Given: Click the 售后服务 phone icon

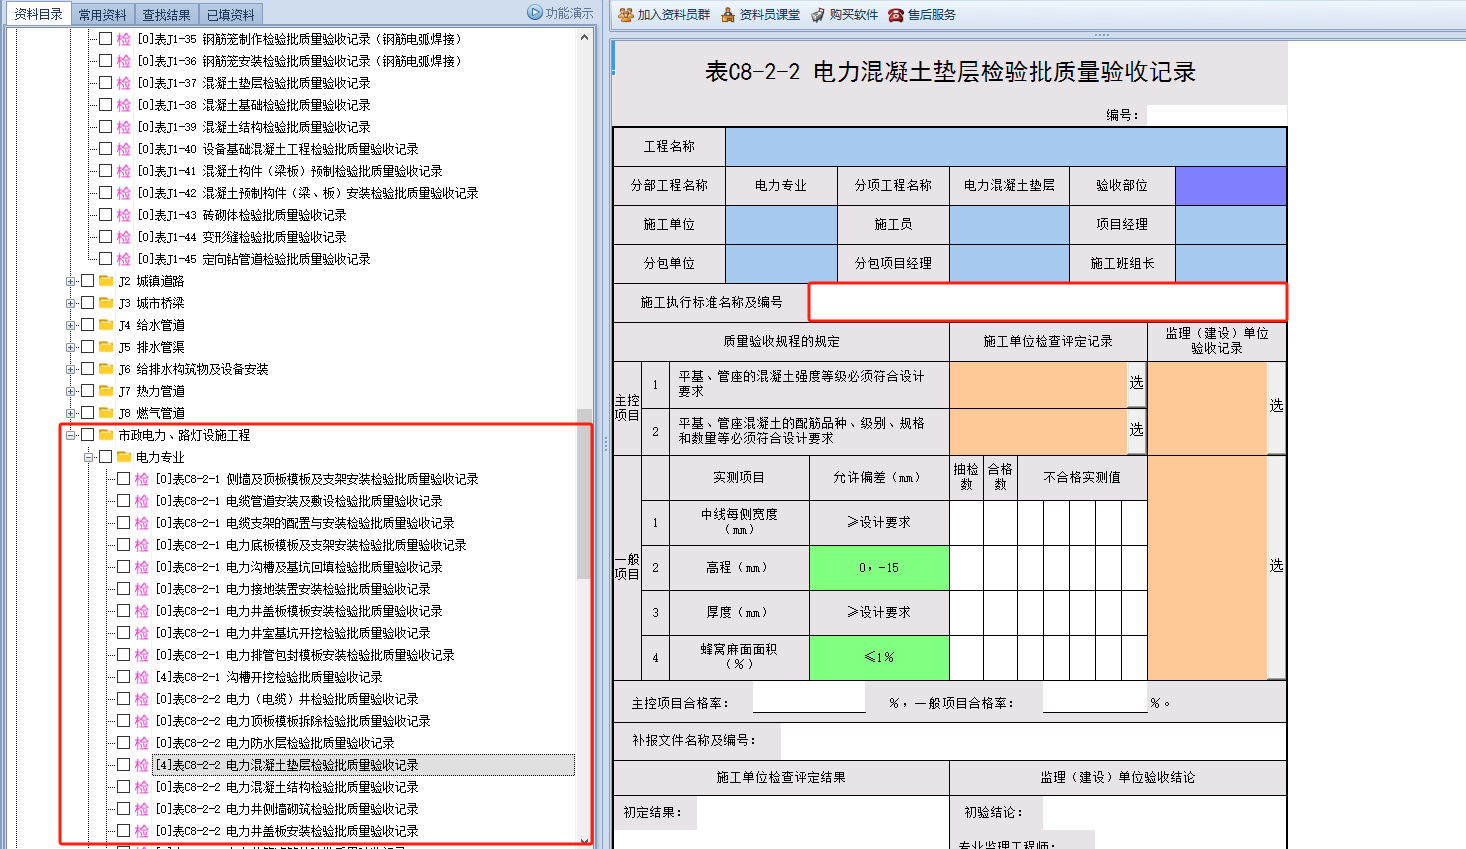Looking at the screenshot, I should pyautogui.click(x=896, y=14).
